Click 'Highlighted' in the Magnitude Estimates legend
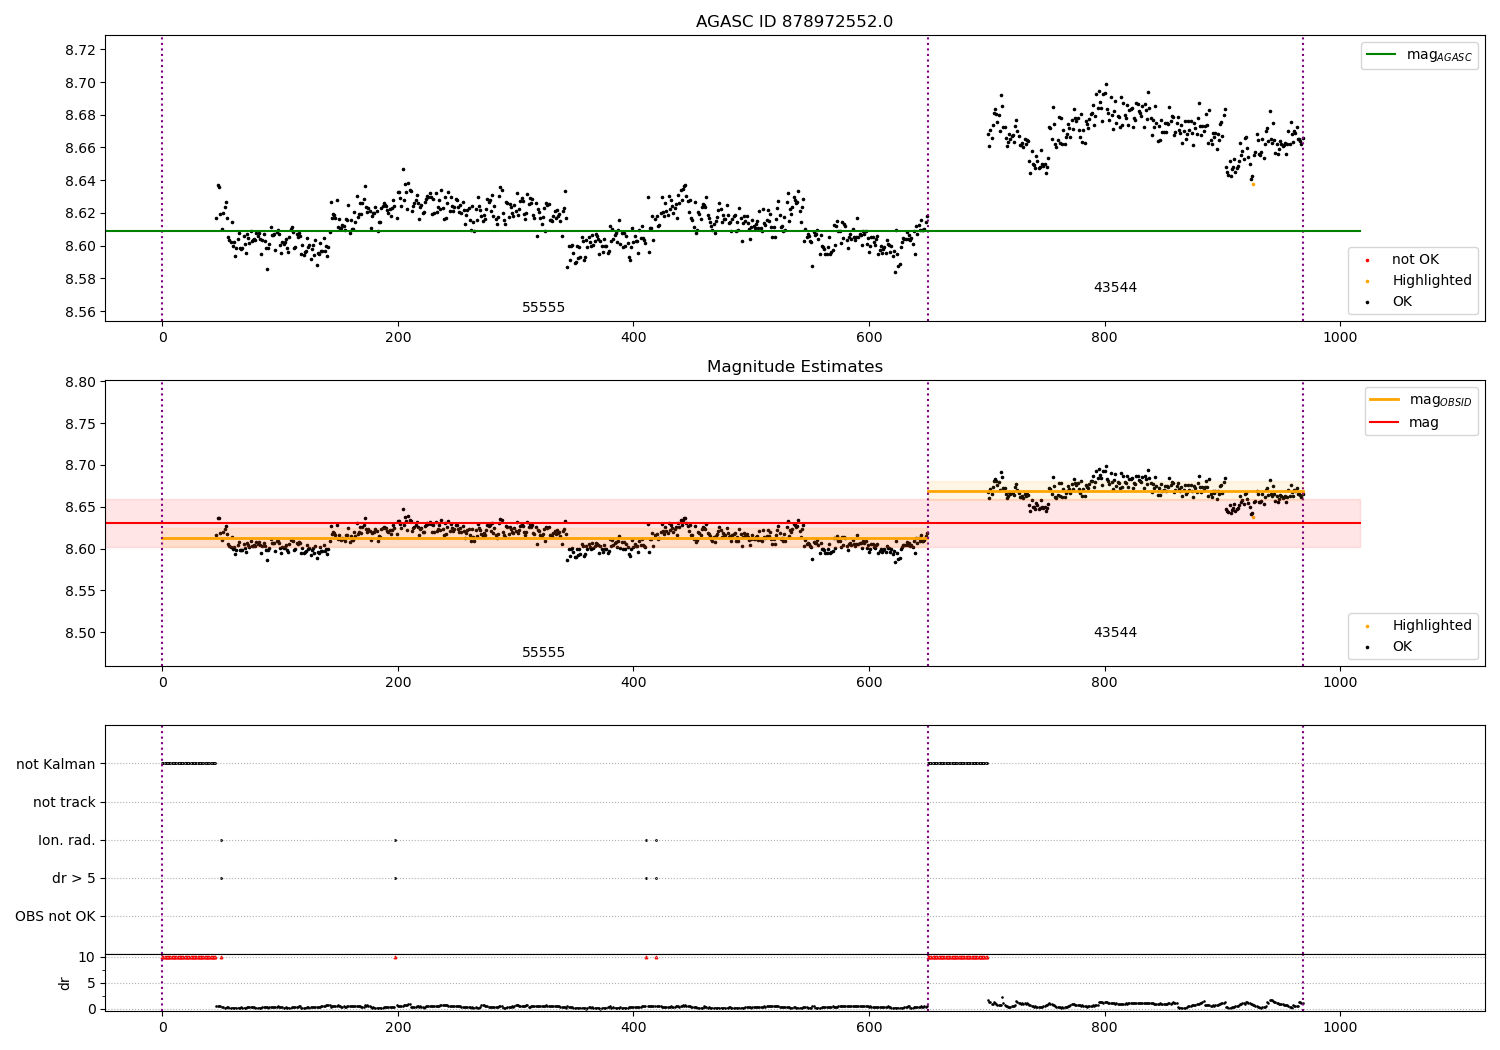The width and height of the screenshot is (1500, 1050). tap(1432, 626)
